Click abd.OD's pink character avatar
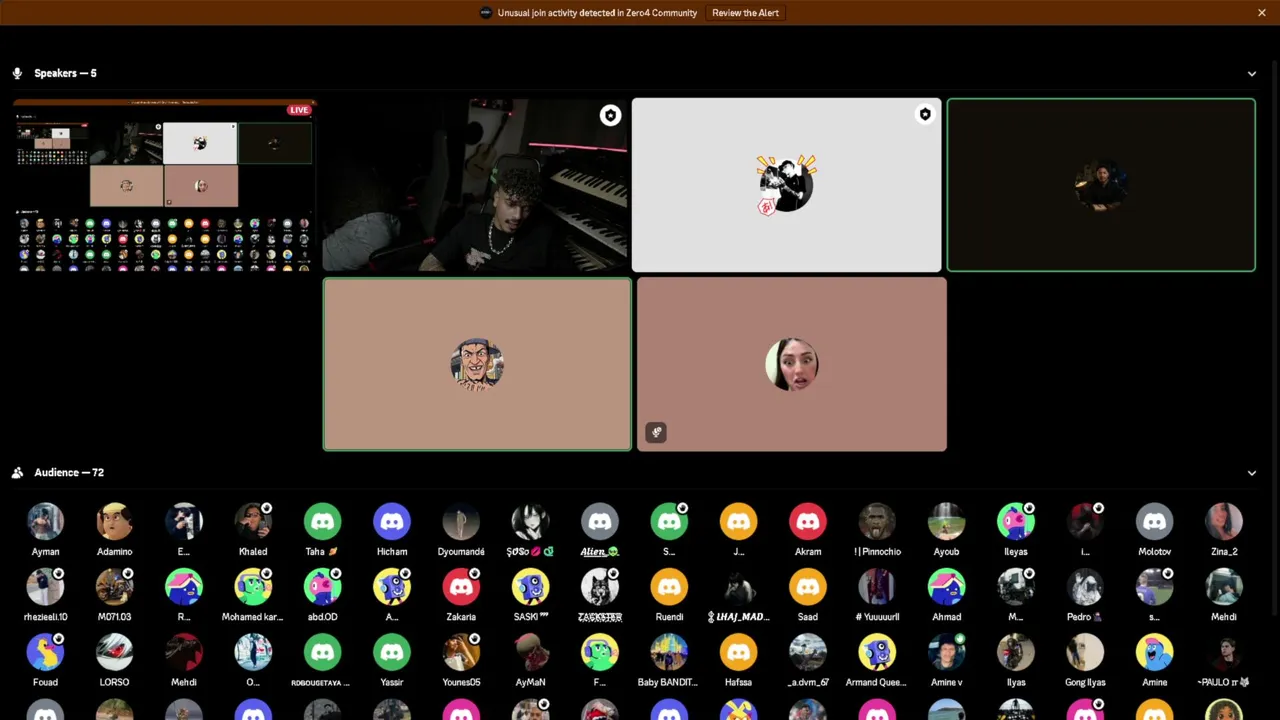Image resolution: width=1280 pixels, height=720 pixels. point(322,587)
